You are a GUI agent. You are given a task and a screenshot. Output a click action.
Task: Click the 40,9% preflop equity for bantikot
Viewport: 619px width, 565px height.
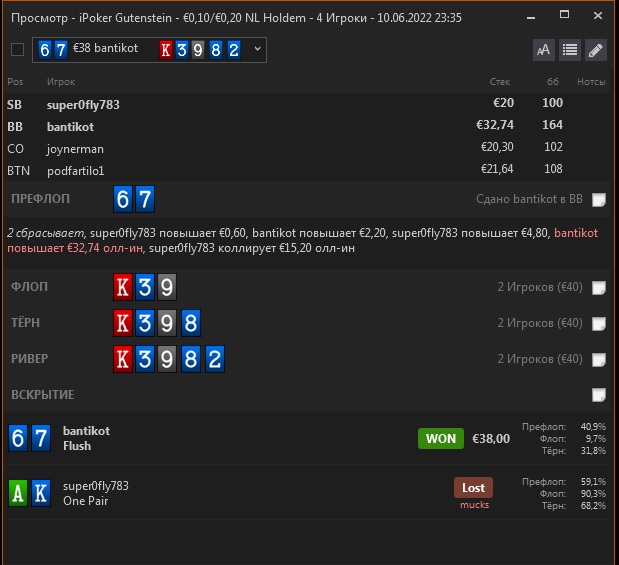(x=593, y=427)
